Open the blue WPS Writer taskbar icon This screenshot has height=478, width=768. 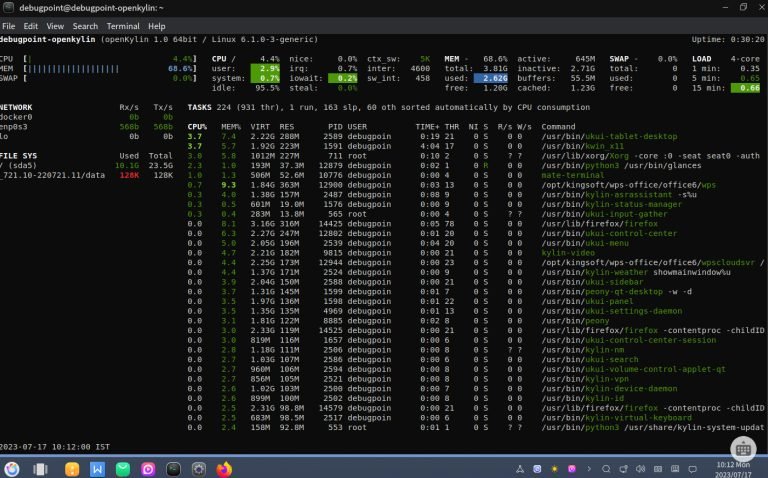97,468
